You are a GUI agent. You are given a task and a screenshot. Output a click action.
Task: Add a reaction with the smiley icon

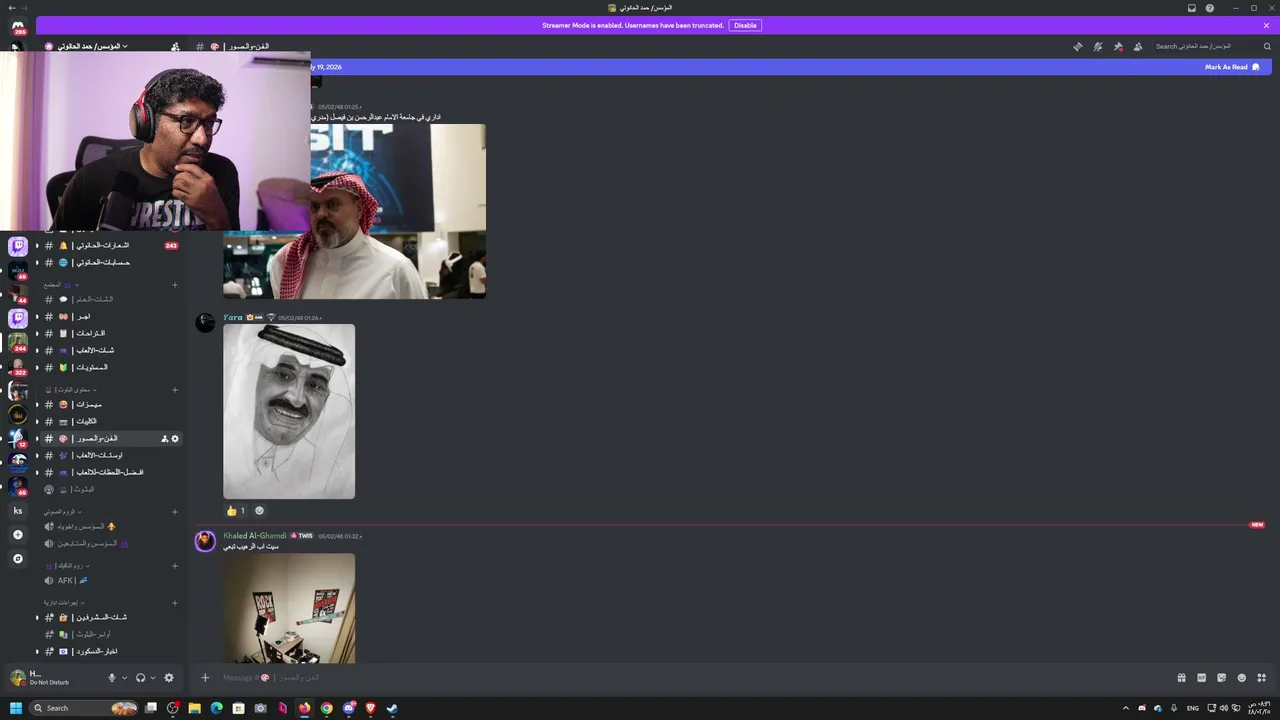pyautogui.click(x=259, y=511)
